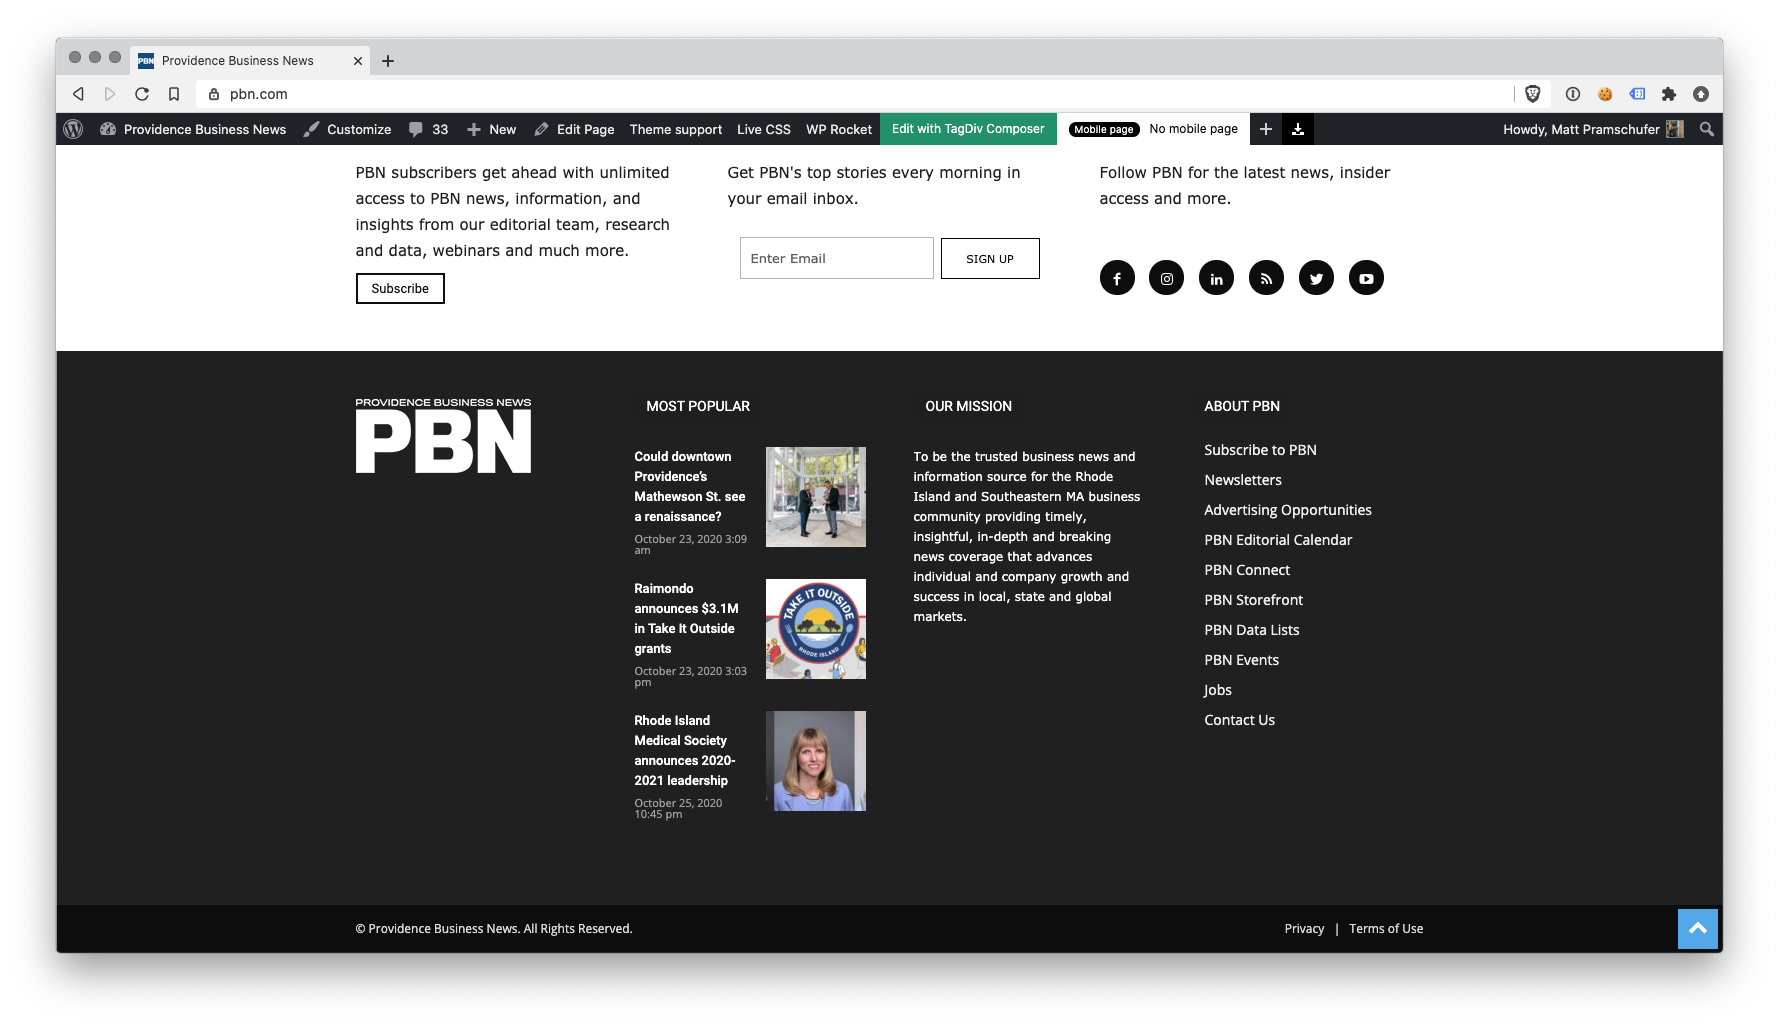The height and width of the screenshot is (1027, 1779).
Task: Bookmark this page
Action: pyautogui.click(x=174, y=94)
